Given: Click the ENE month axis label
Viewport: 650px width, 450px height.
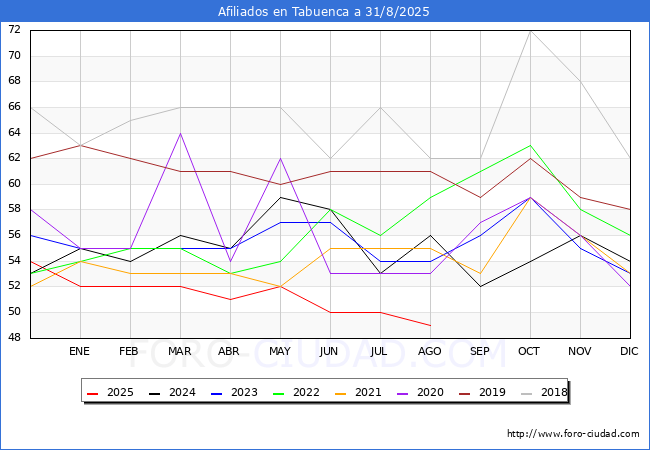Looking at the screenshot, I should [79, 351].
